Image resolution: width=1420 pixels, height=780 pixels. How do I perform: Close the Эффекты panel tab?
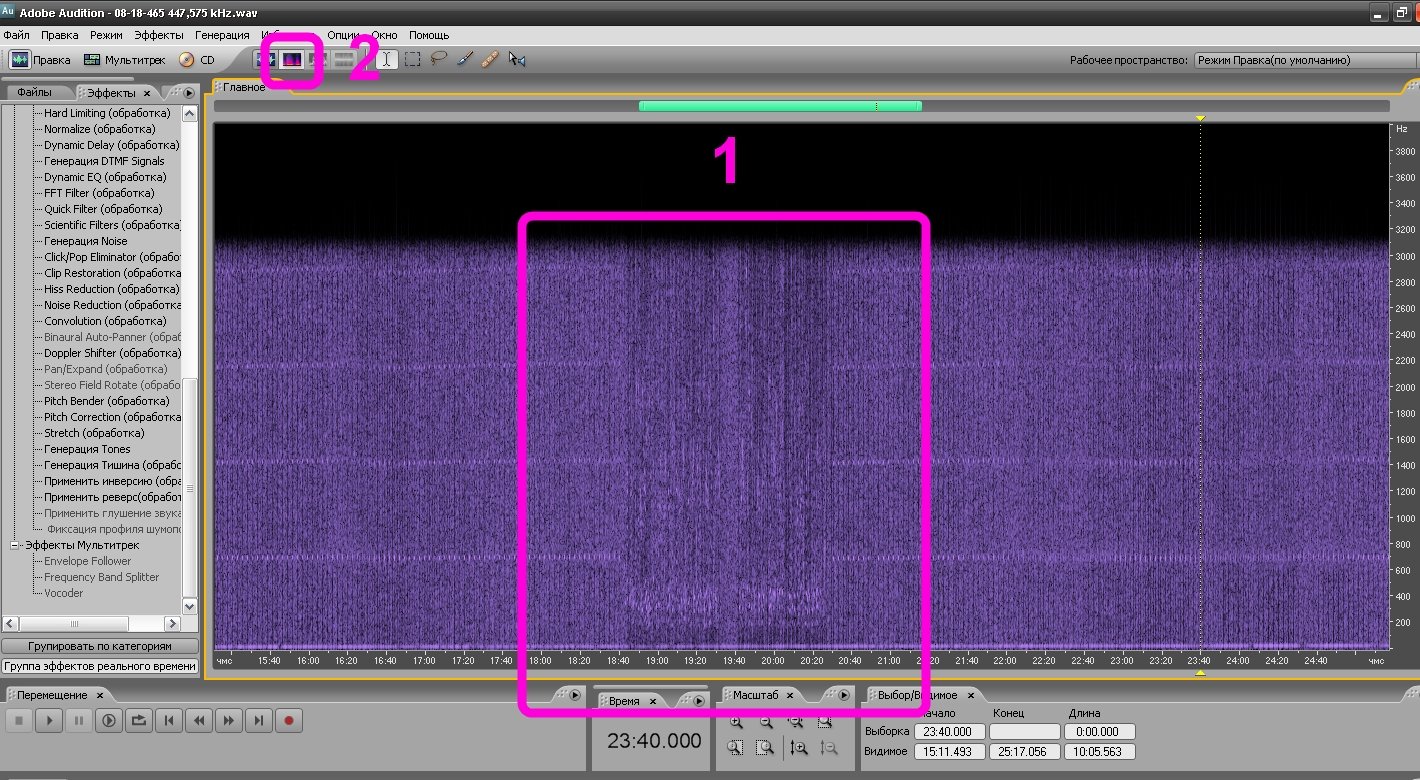point(147,93)
